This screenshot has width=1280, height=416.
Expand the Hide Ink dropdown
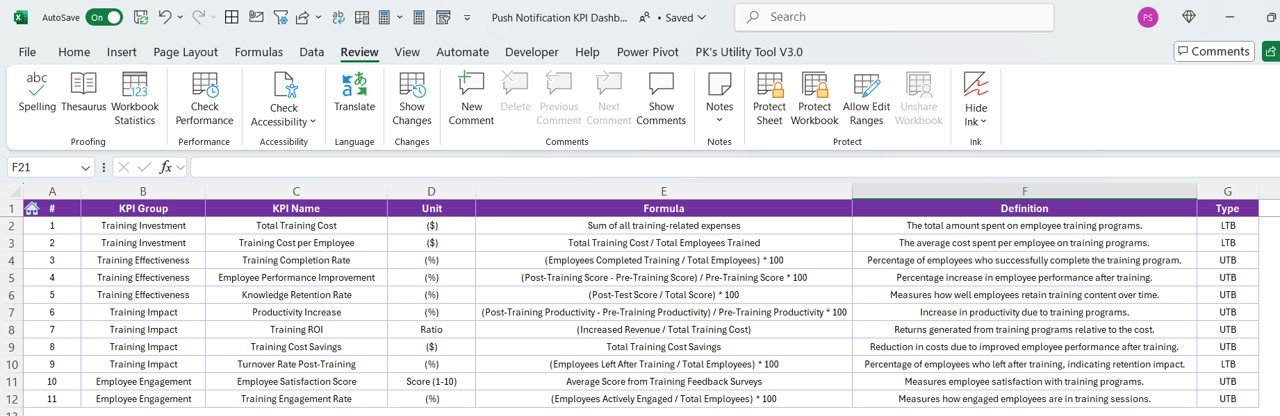click(x=984, y=122)
